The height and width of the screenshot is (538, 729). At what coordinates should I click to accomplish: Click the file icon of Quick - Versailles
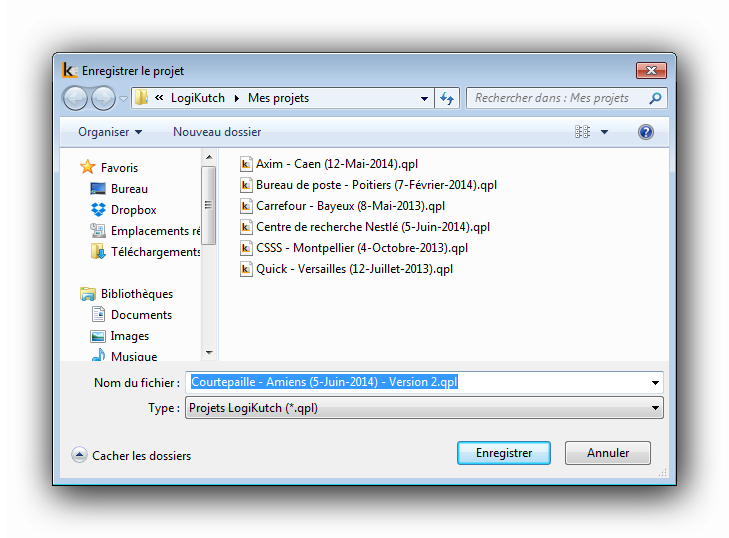click(x=246, y=269)
